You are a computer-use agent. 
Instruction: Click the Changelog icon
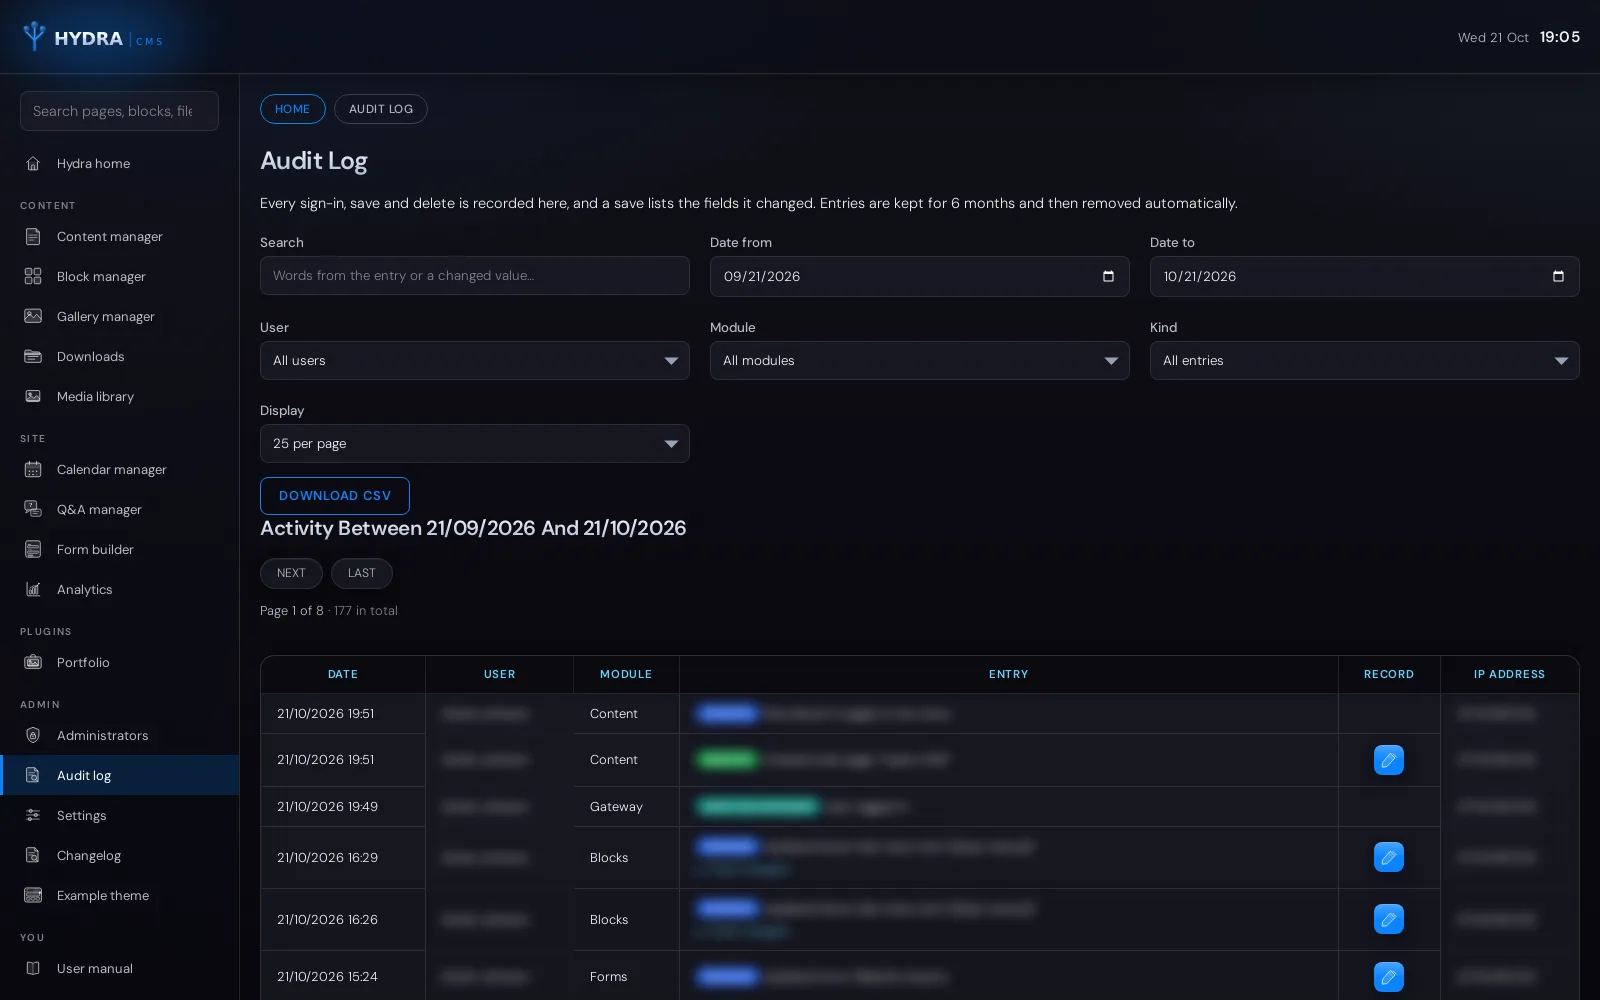[33, 855]
